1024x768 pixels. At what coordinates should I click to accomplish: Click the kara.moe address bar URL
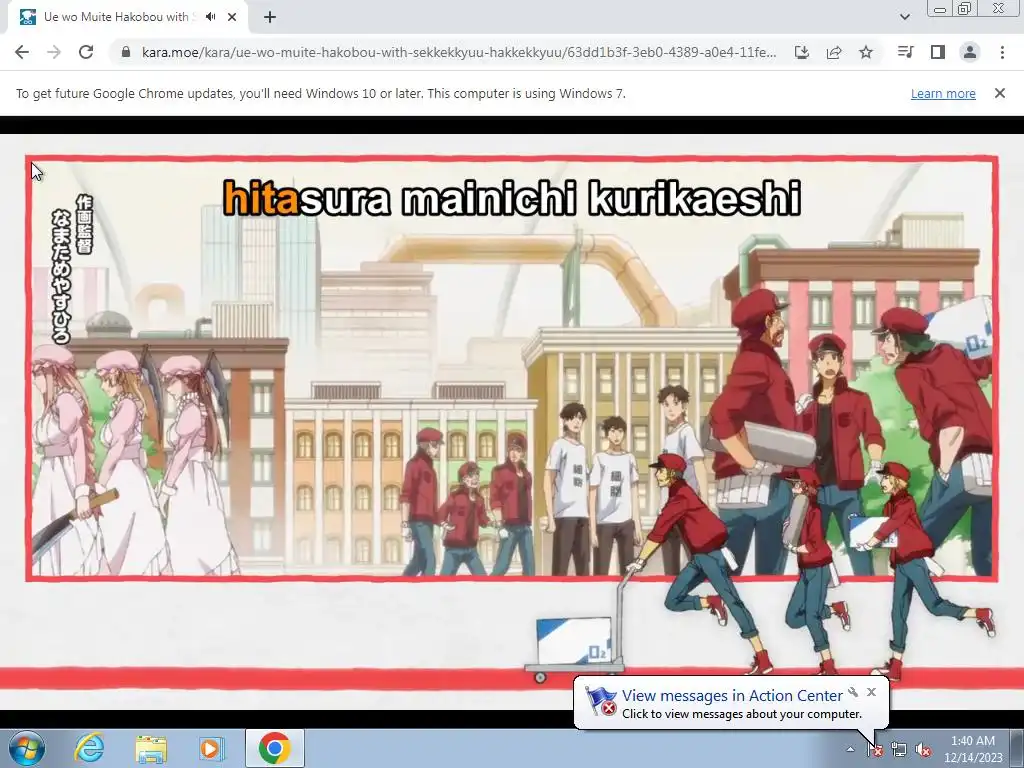(x=458, y=52)
